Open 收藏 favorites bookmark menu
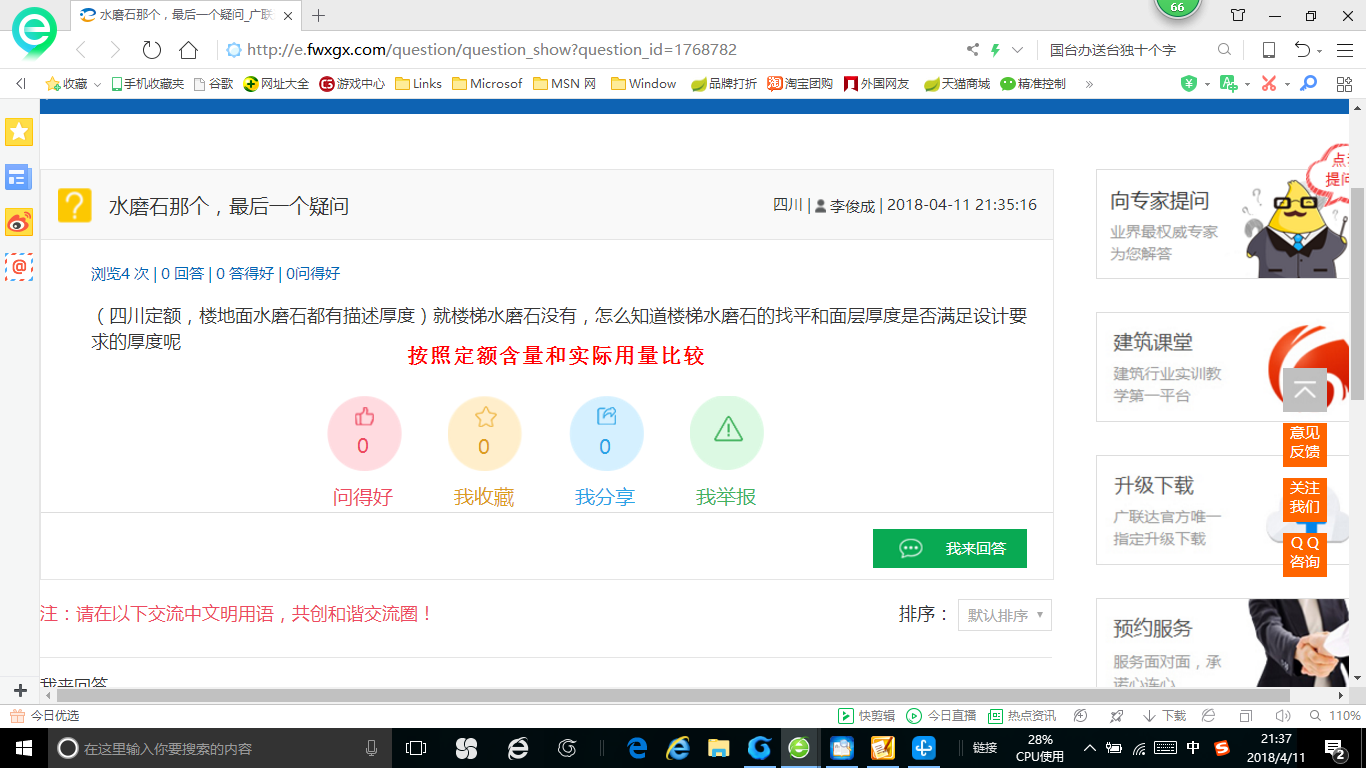 tap(73, 84)
